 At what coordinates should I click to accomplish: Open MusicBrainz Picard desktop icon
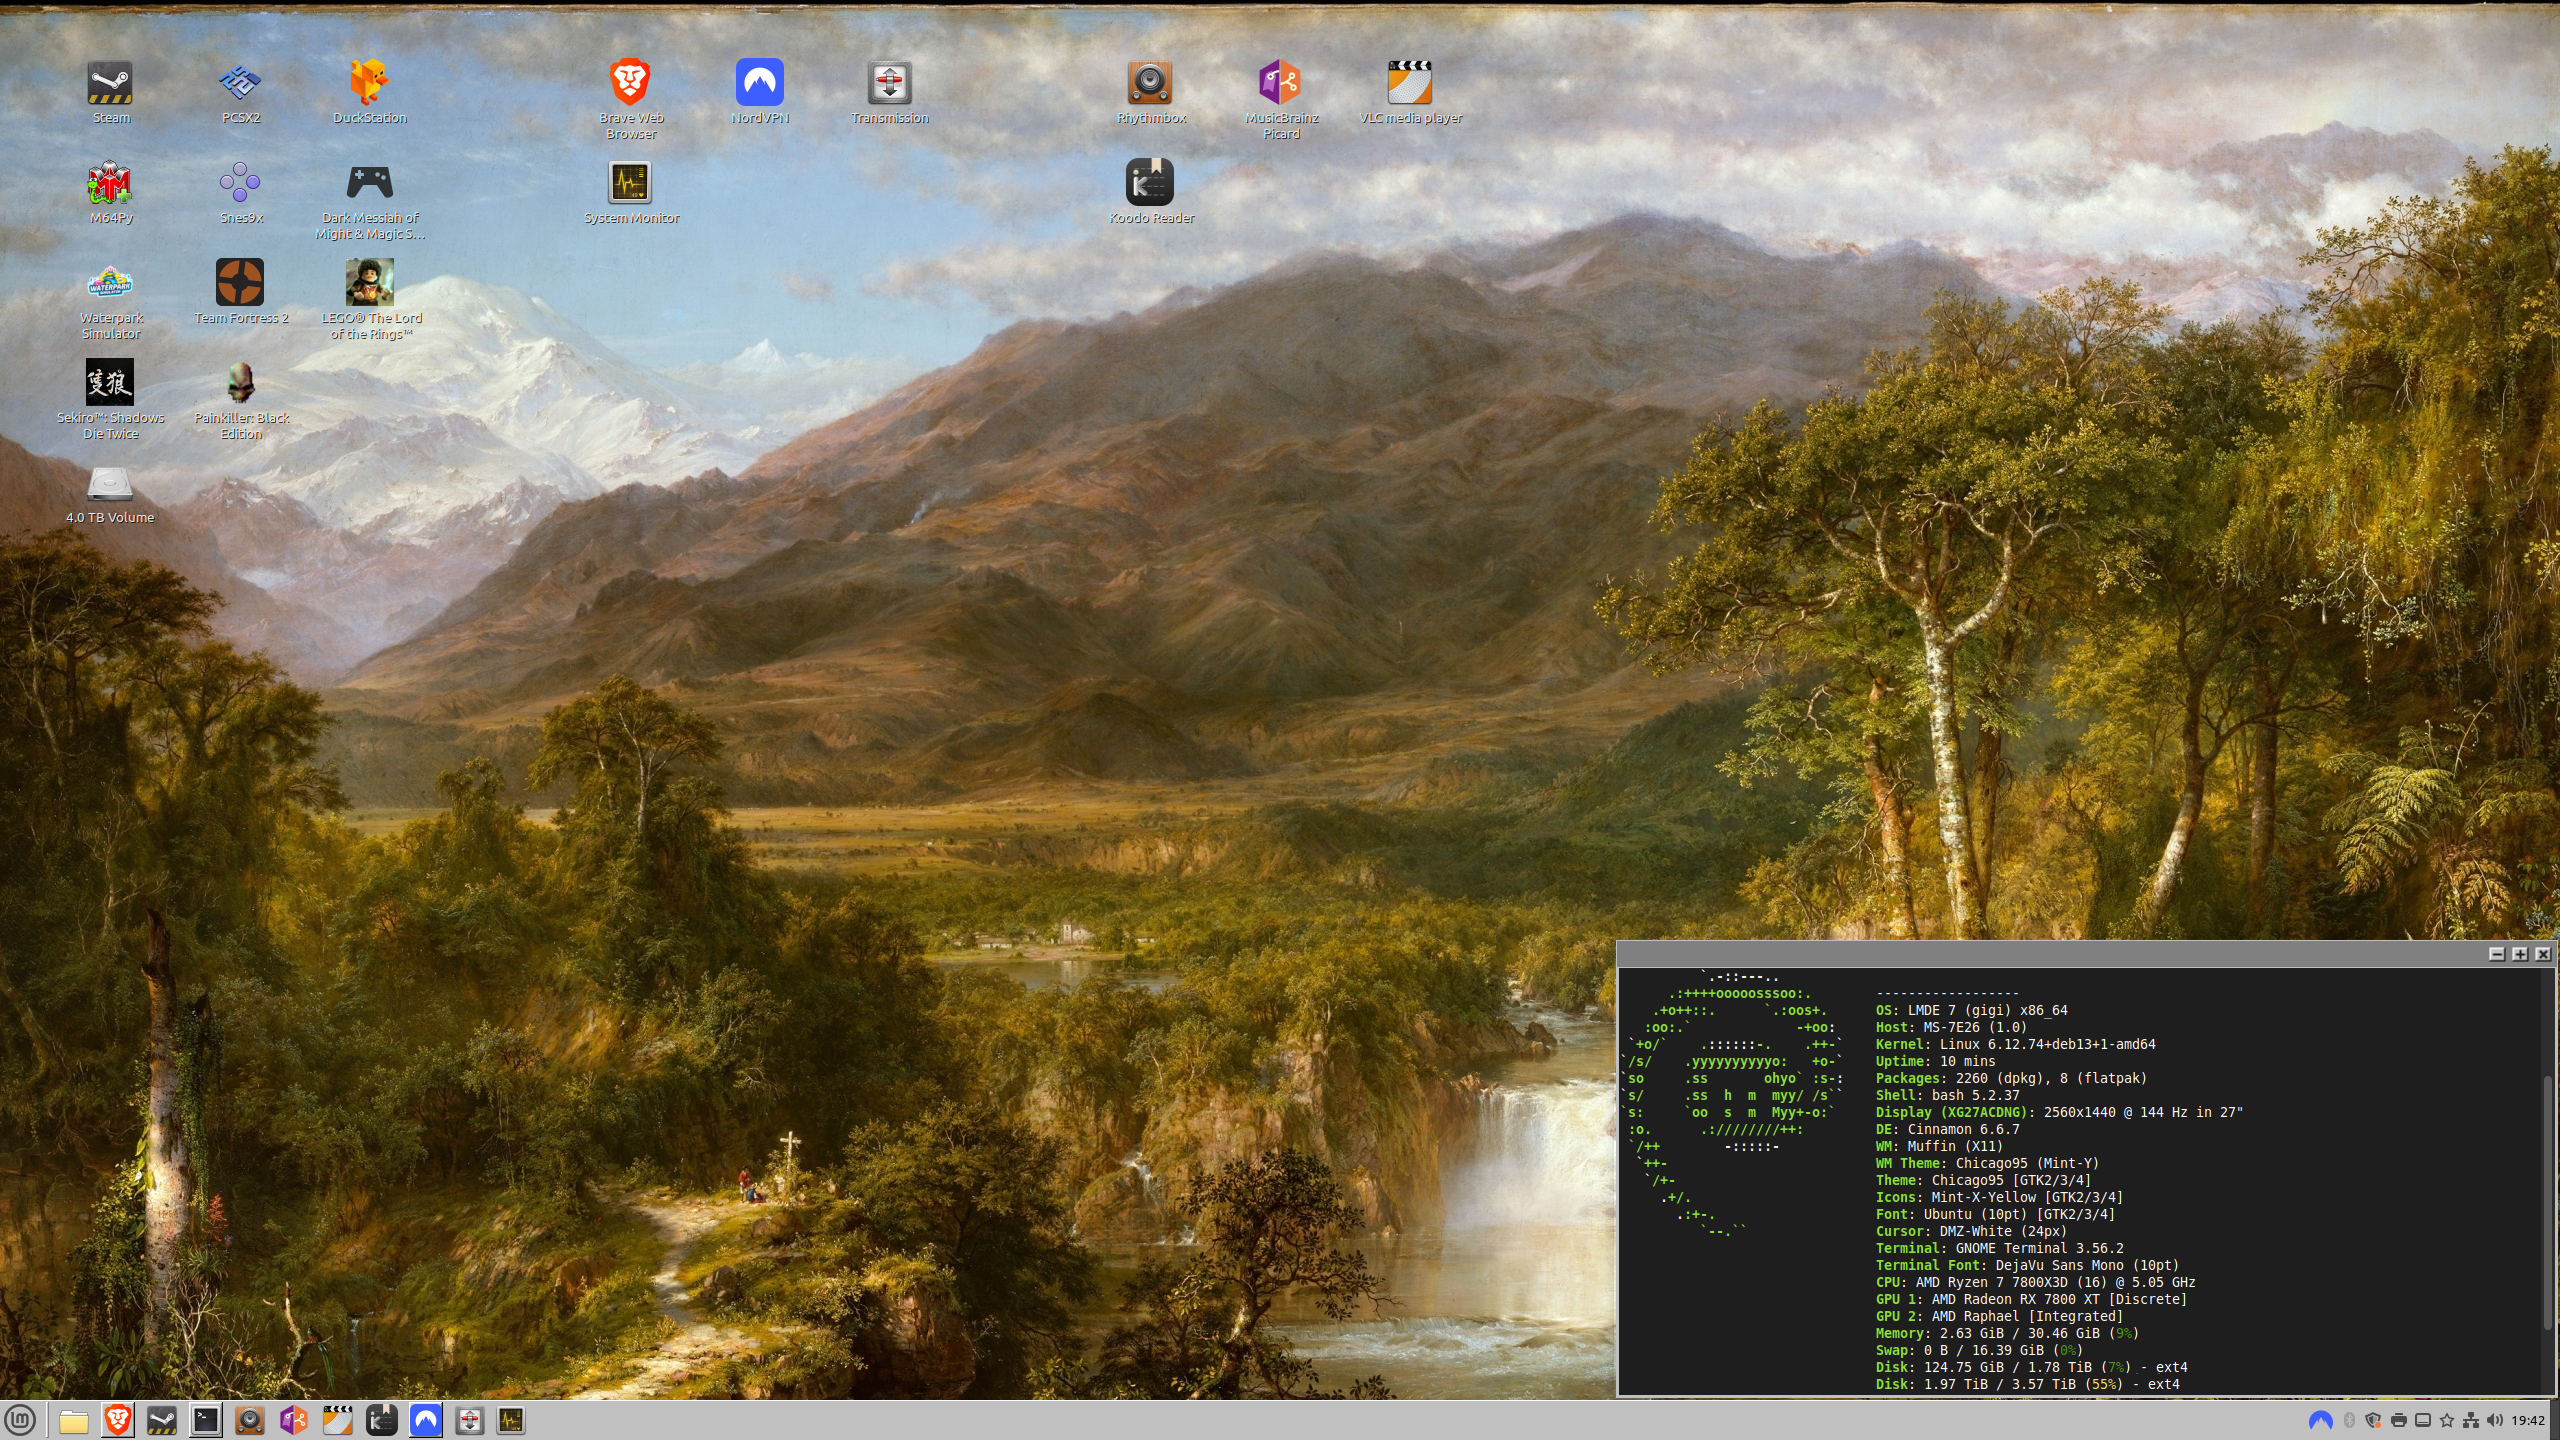1280,84
